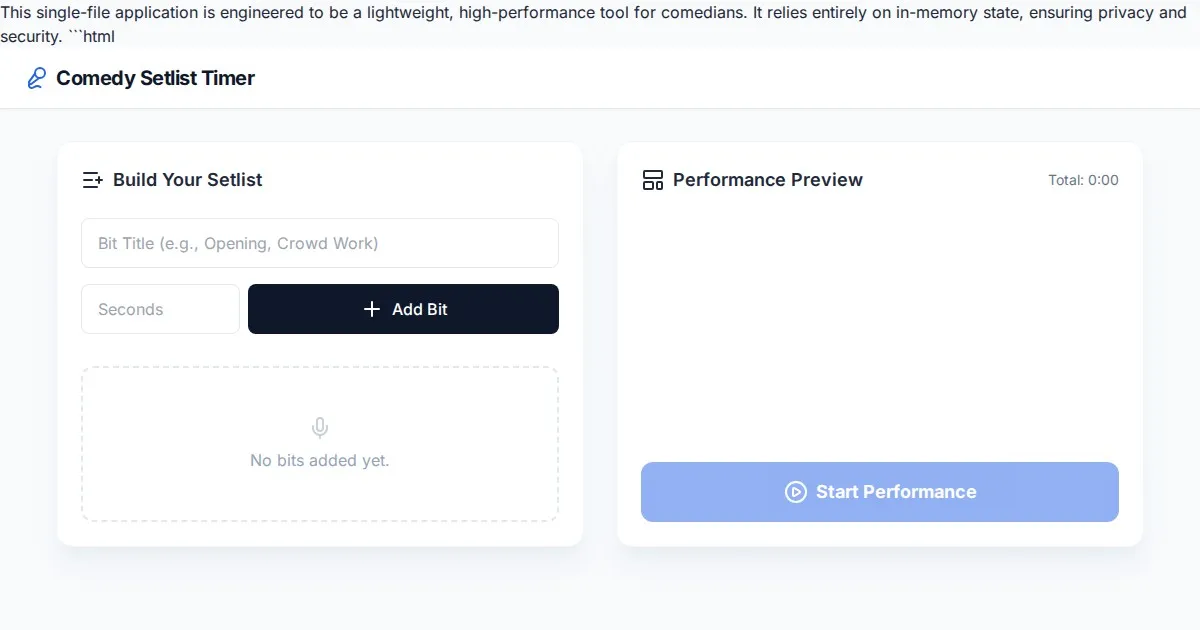Click the microphone logo icon in the header

click(x=36, y=78)
